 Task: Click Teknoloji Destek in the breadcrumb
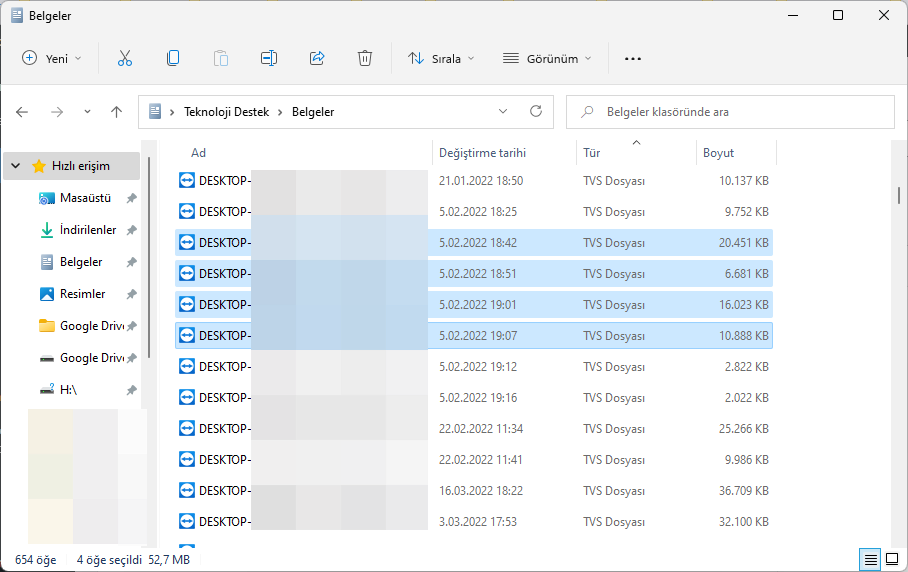point(228,112)
